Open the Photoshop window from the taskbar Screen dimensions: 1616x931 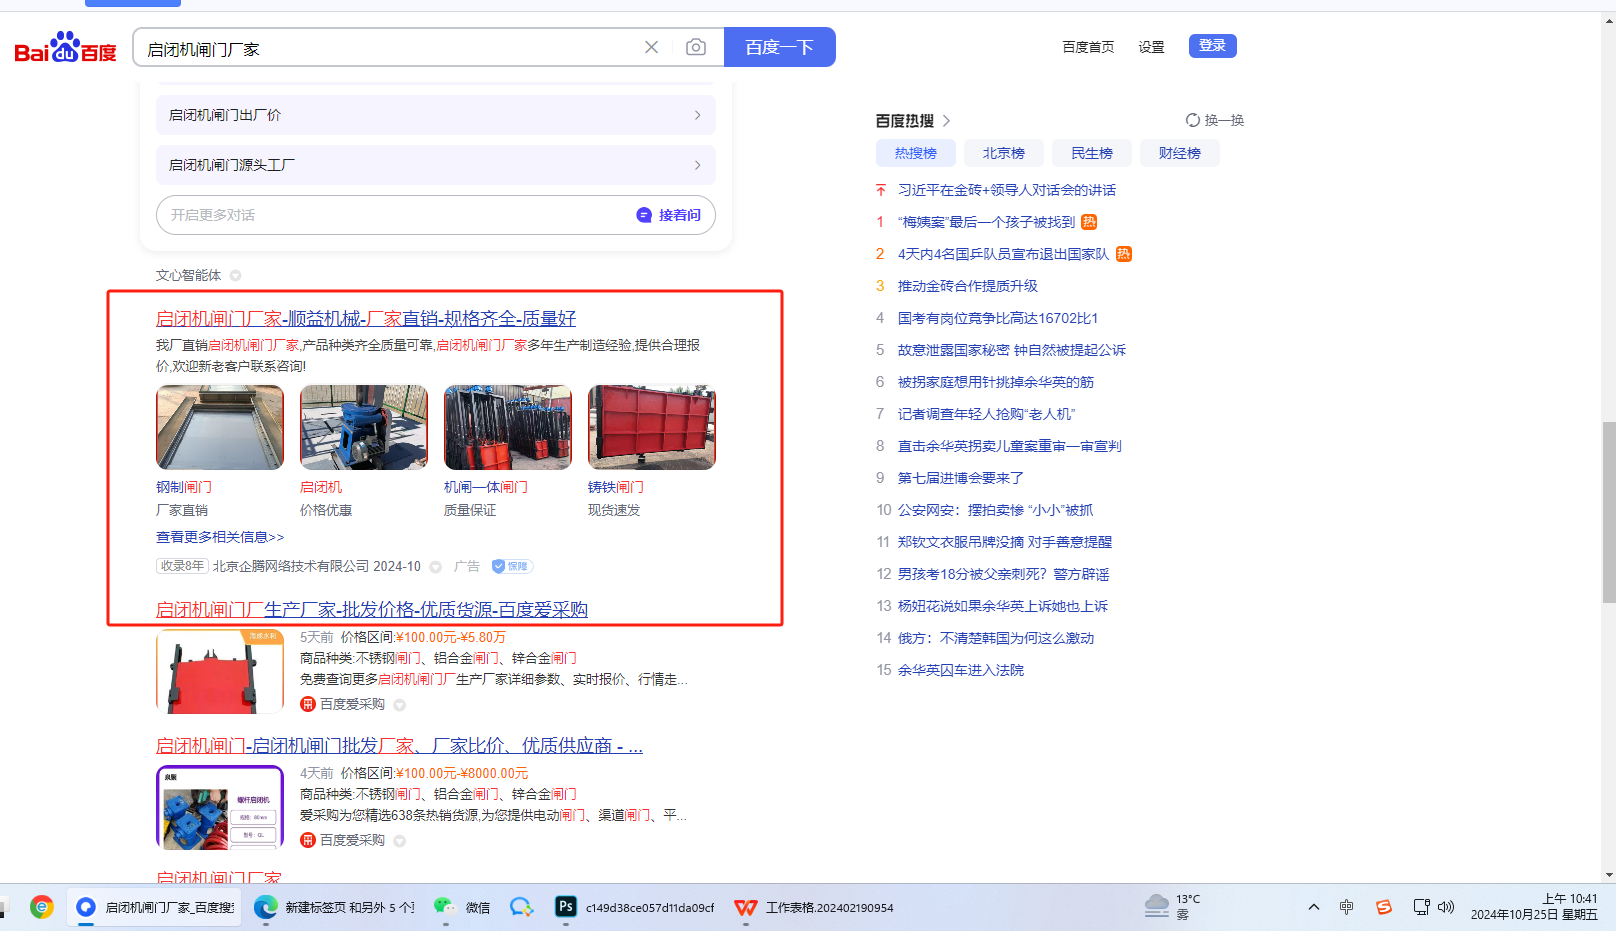636,907
